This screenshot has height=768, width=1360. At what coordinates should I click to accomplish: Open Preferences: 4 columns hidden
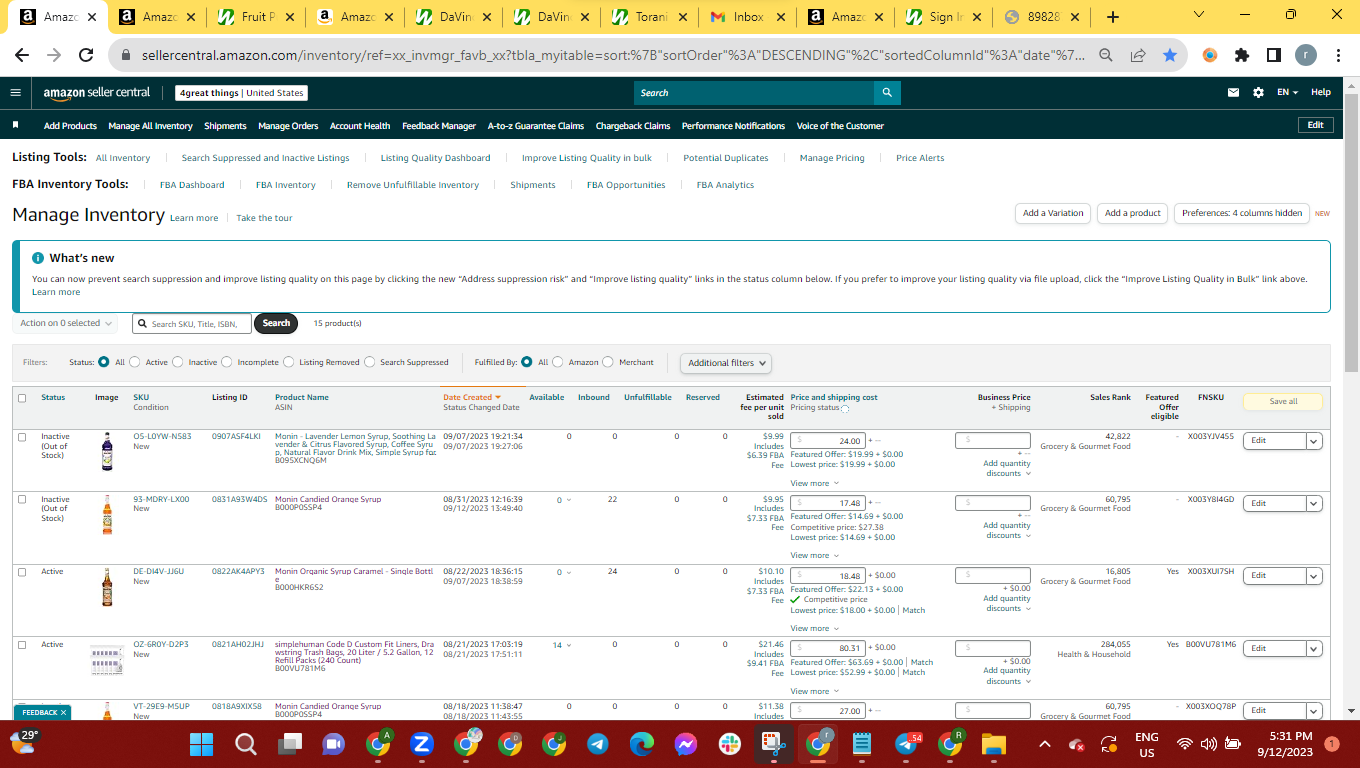pos(1242,213)
